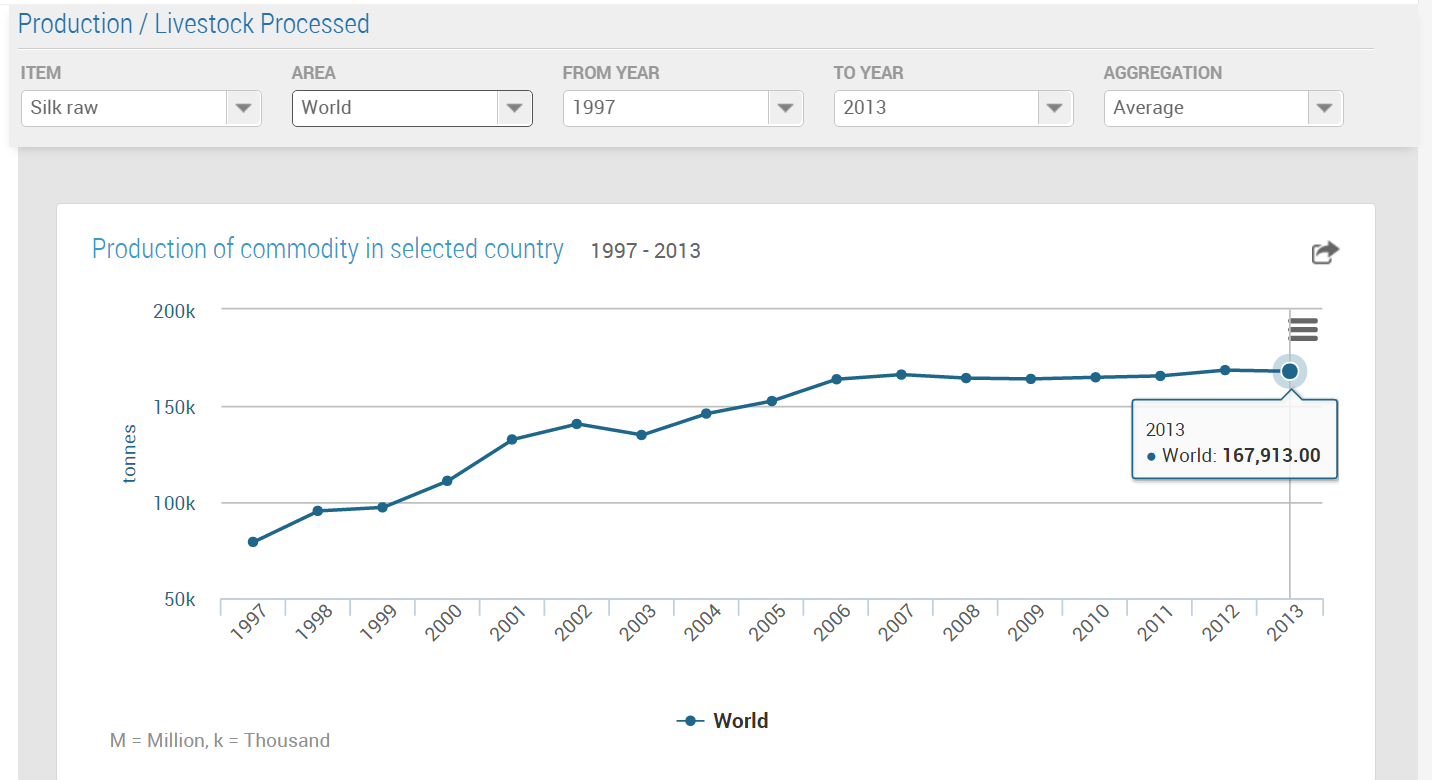
Task: Click the Production / Livestock Processed heading
Action: pyautogui.click(x=193, y=23)
